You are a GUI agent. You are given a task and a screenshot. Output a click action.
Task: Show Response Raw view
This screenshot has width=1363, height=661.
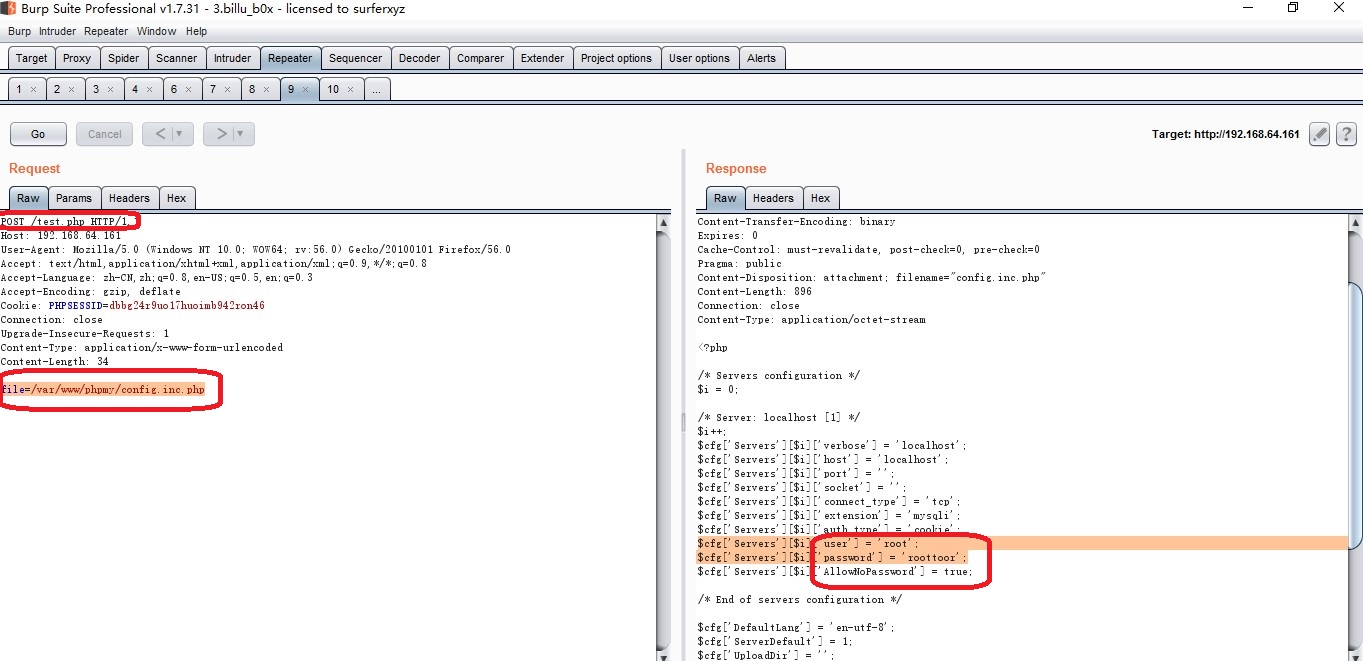click(725, 198)
